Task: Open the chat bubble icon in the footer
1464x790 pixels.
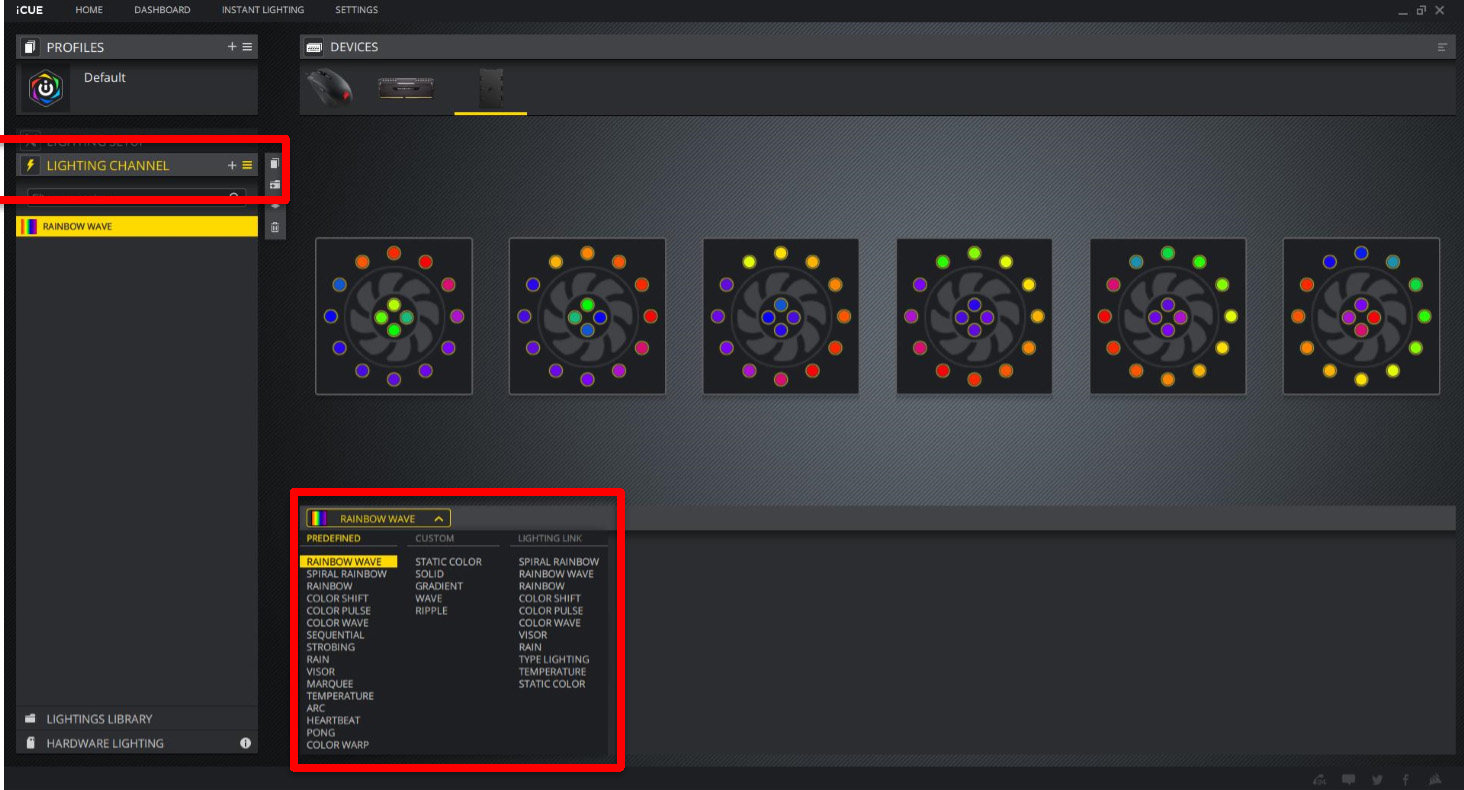Action: pyautogui.click(x=1349, y=779)
